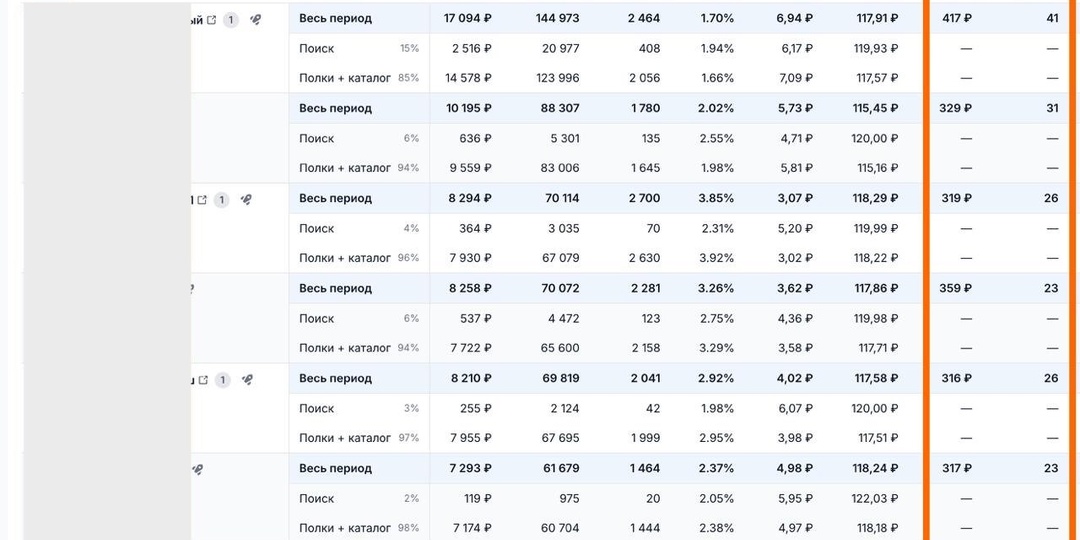This screenshot has height=540, width=1080.
Task: Click the 417 ₽ cell in highlighted column
Action: point(956,19)
